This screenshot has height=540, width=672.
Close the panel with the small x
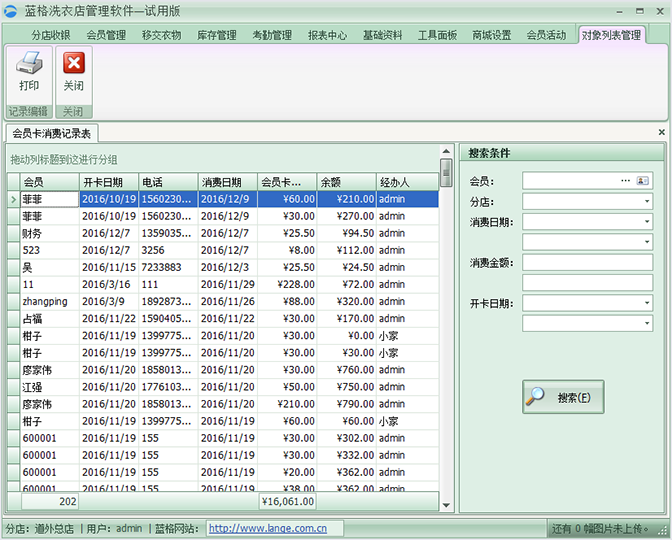[661, 132]
